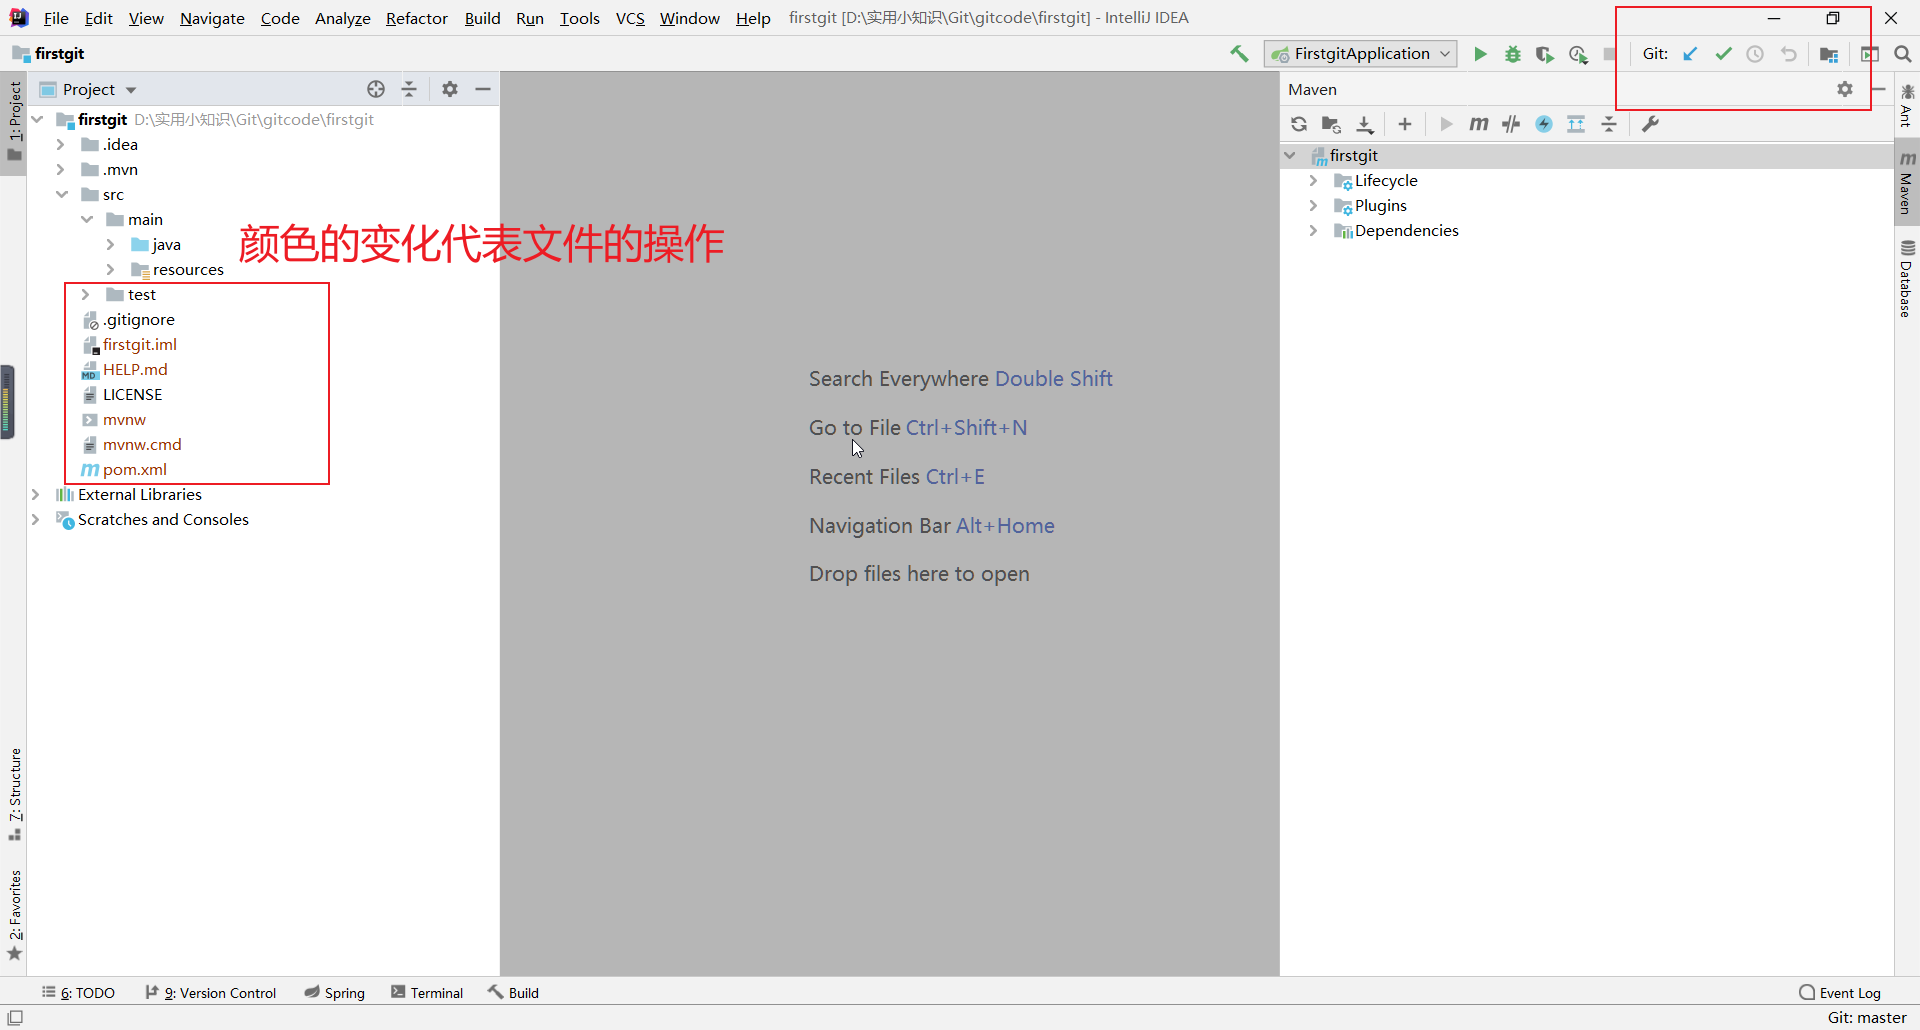
Task: Open the VCS menu
Action: coord(630,18)
